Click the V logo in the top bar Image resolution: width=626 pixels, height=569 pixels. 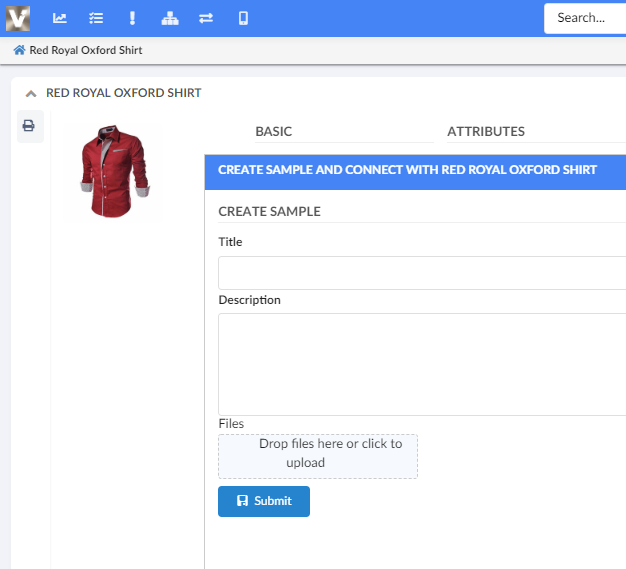pyautogui.click(x=18, y=18)
